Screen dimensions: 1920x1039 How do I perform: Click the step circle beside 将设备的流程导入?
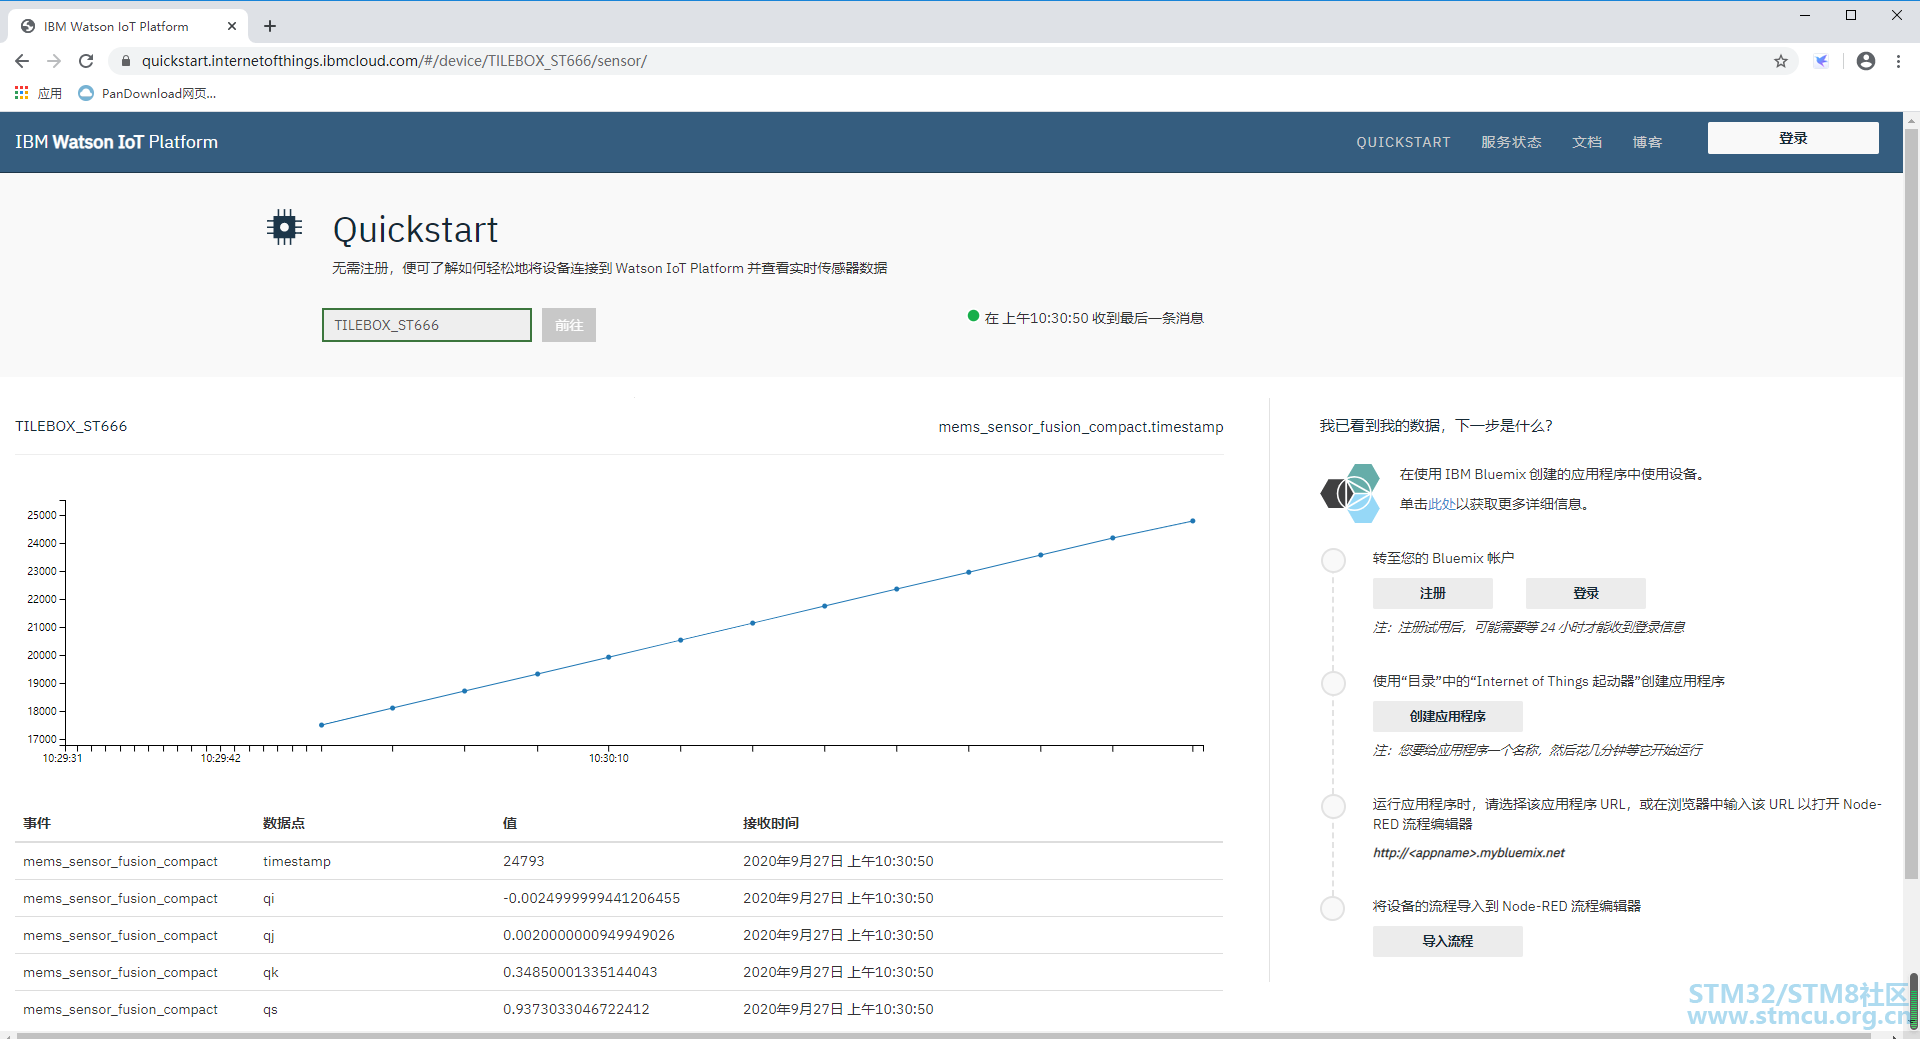click(x=1333, y=908)
